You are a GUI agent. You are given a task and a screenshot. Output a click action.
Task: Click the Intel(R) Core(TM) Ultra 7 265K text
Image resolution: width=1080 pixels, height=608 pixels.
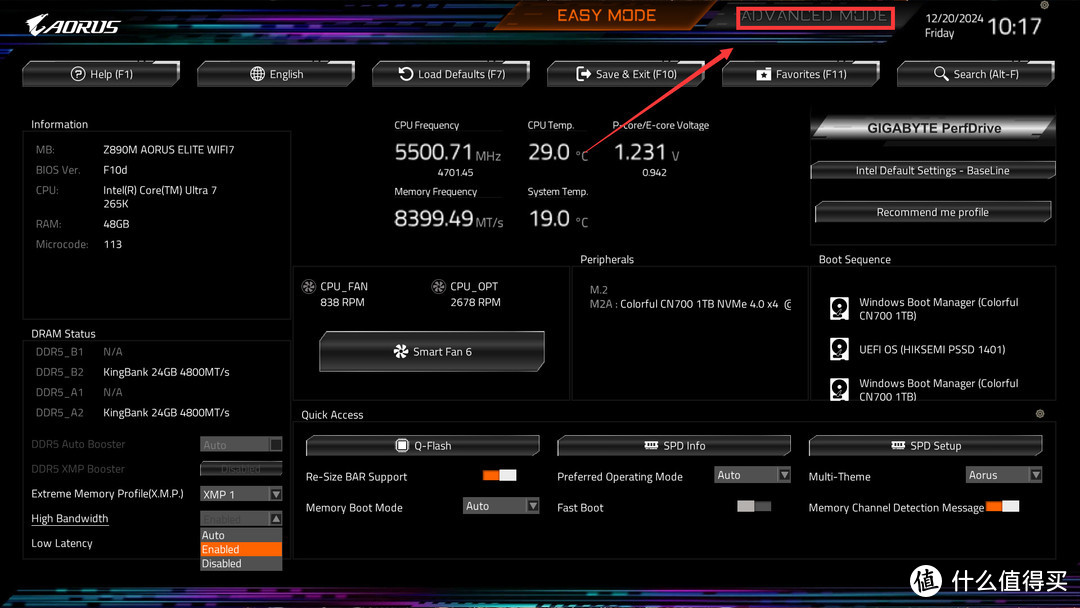pyautogui.click(x=160, y=197)
